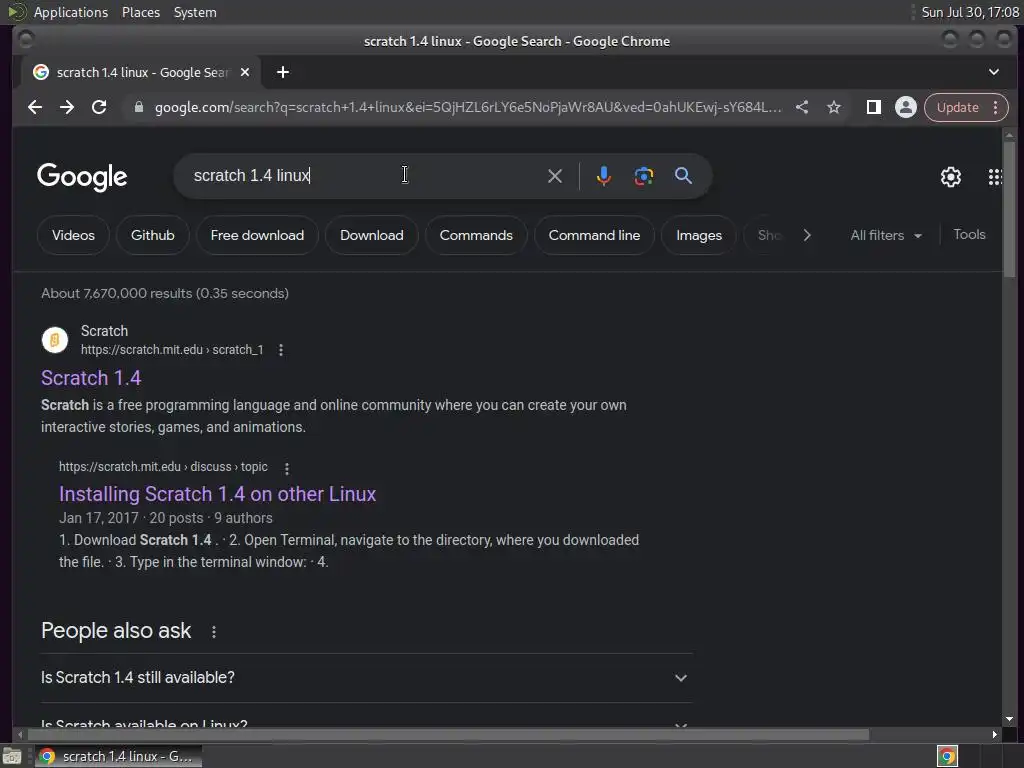This screenshot has height=768, width=1024.
Task: Search by image with Google Lens
Action: (x=643, y=176)
